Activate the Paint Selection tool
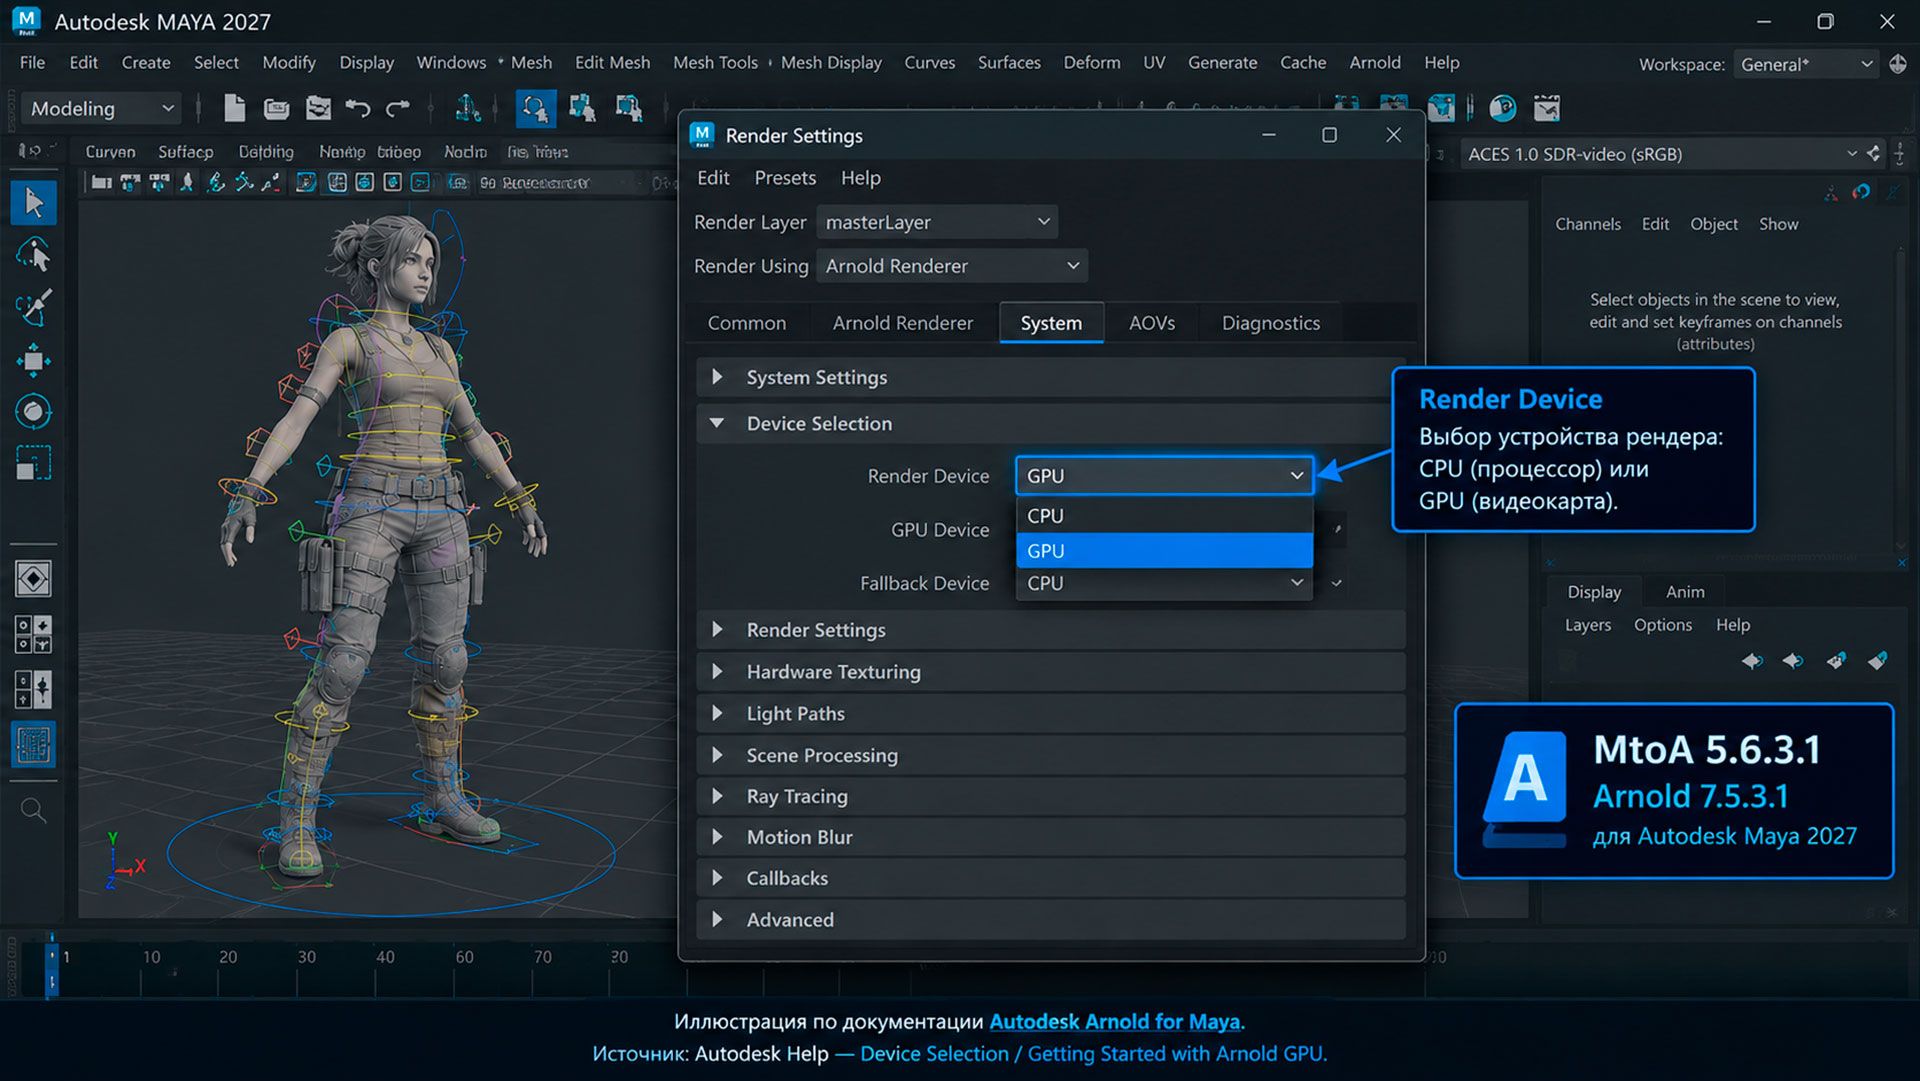 point(33,307)
